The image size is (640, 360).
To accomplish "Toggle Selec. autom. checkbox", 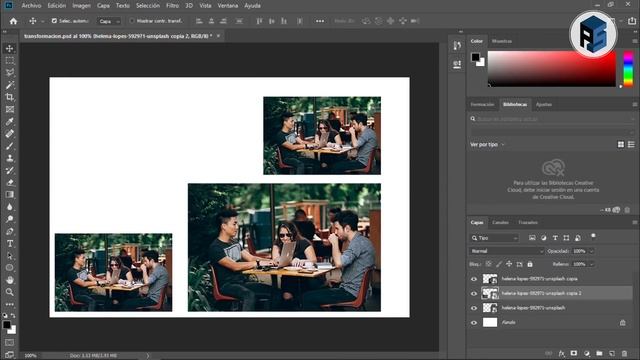I will tap(54, 20).
